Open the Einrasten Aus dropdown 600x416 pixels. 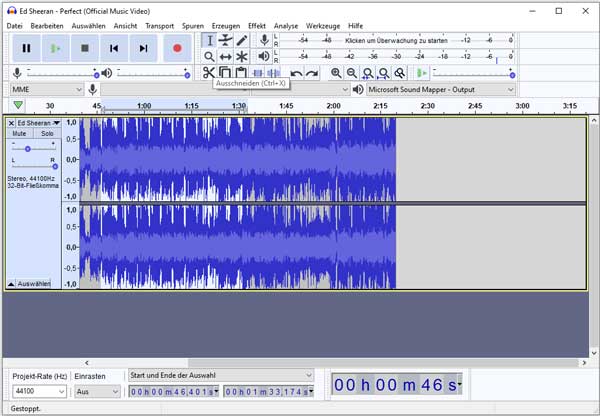97,392
